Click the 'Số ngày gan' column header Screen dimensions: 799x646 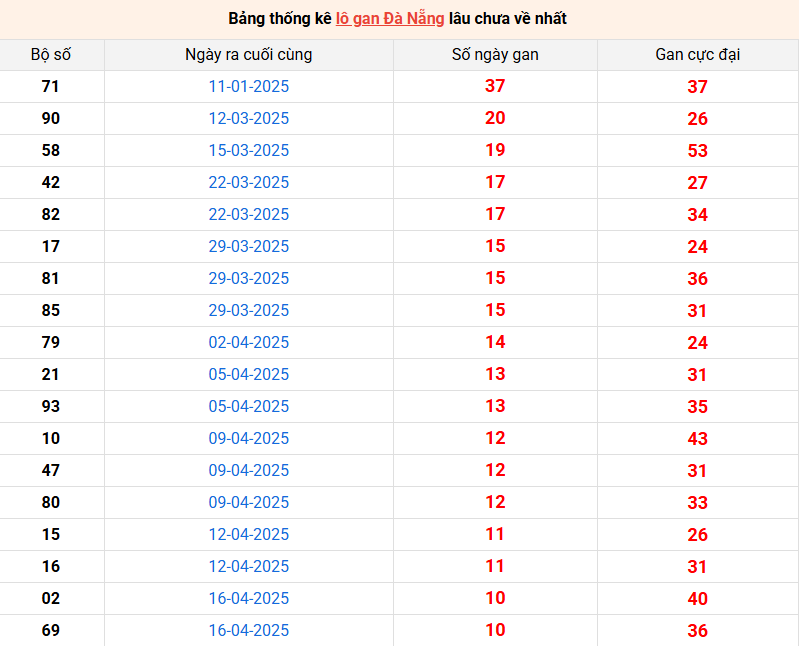coord(495,55)
